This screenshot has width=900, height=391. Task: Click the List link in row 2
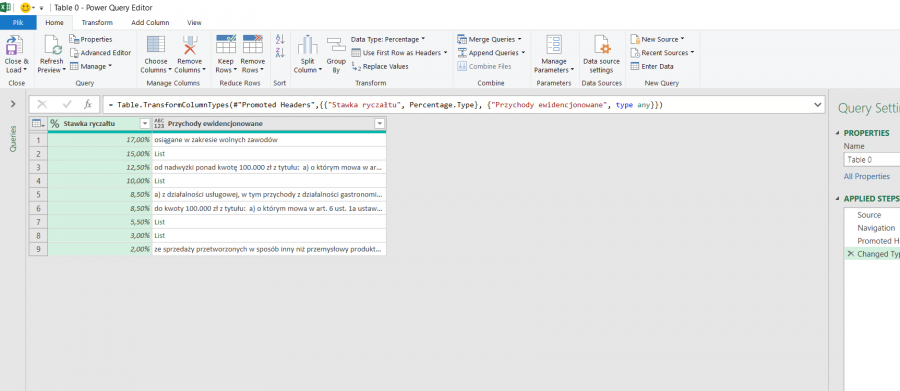point(160,153)
